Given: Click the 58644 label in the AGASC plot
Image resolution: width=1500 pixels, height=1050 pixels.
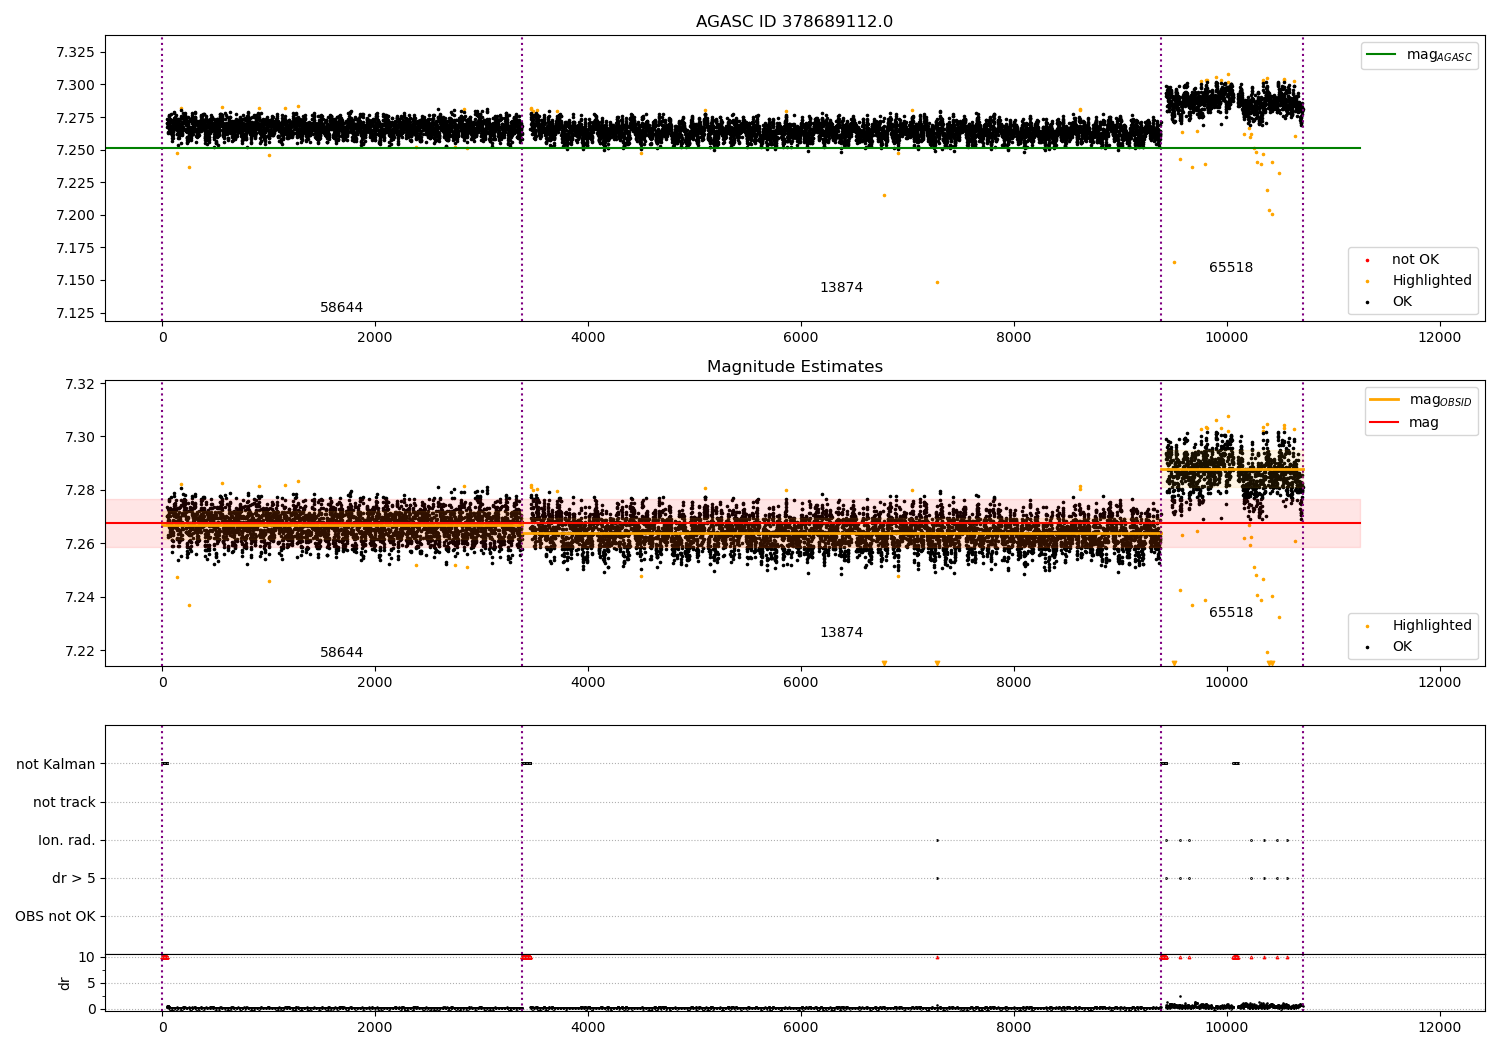Looking at the screenshot, I should [341, 308].
